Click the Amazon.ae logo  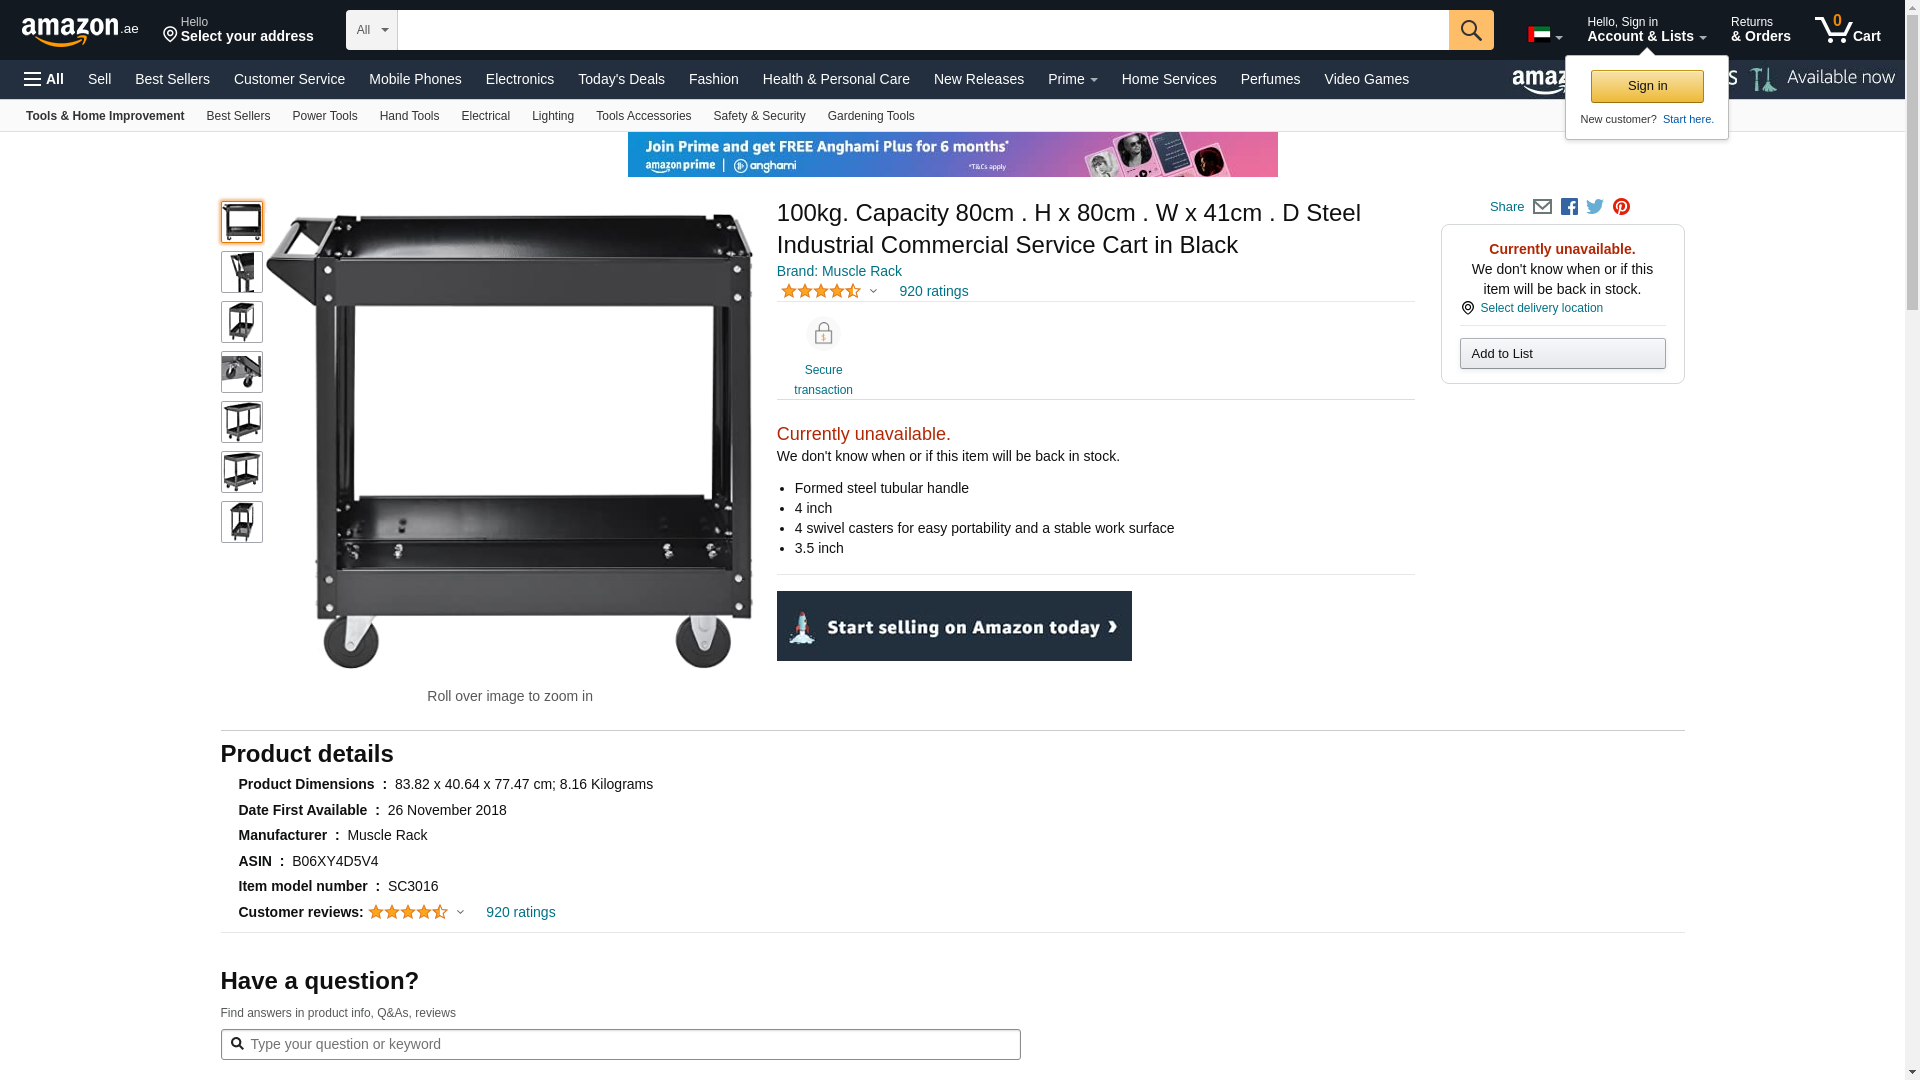[80, 31]
